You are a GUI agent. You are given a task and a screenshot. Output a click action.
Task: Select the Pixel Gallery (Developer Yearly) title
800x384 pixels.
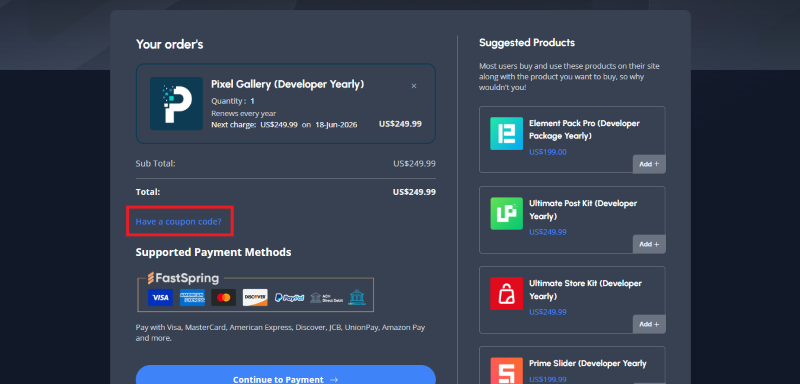click(x=288, y=85)
